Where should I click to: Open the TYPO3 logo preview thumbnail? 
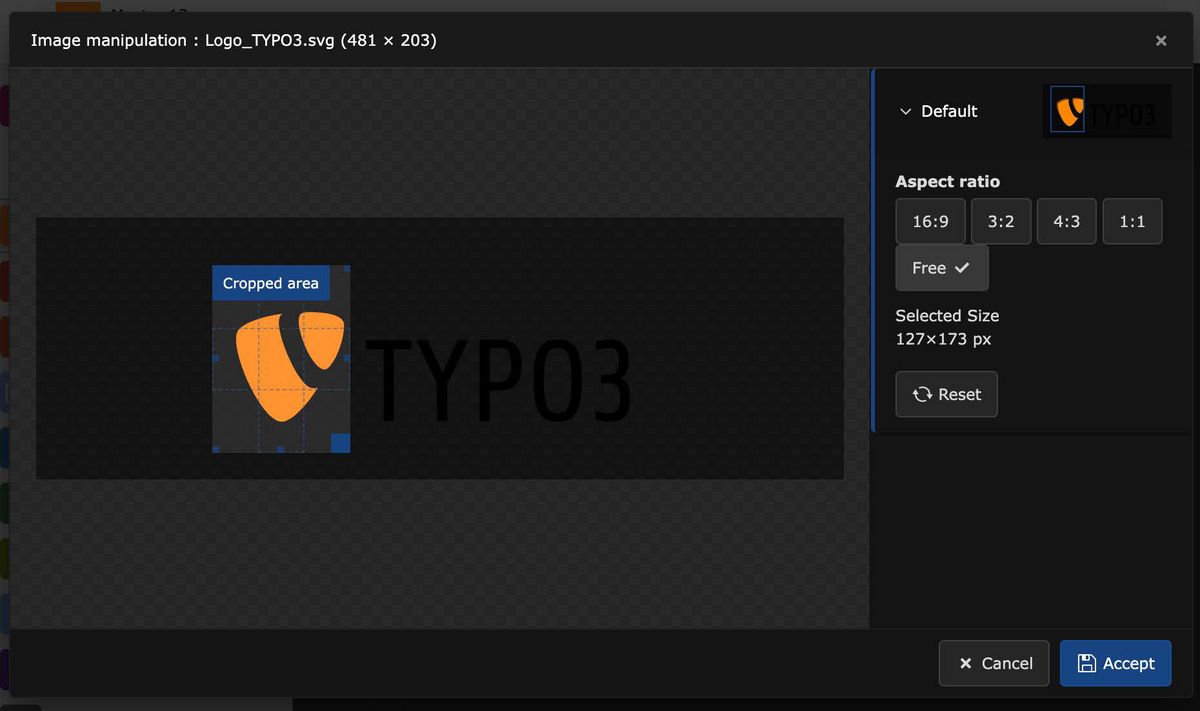1106,111
